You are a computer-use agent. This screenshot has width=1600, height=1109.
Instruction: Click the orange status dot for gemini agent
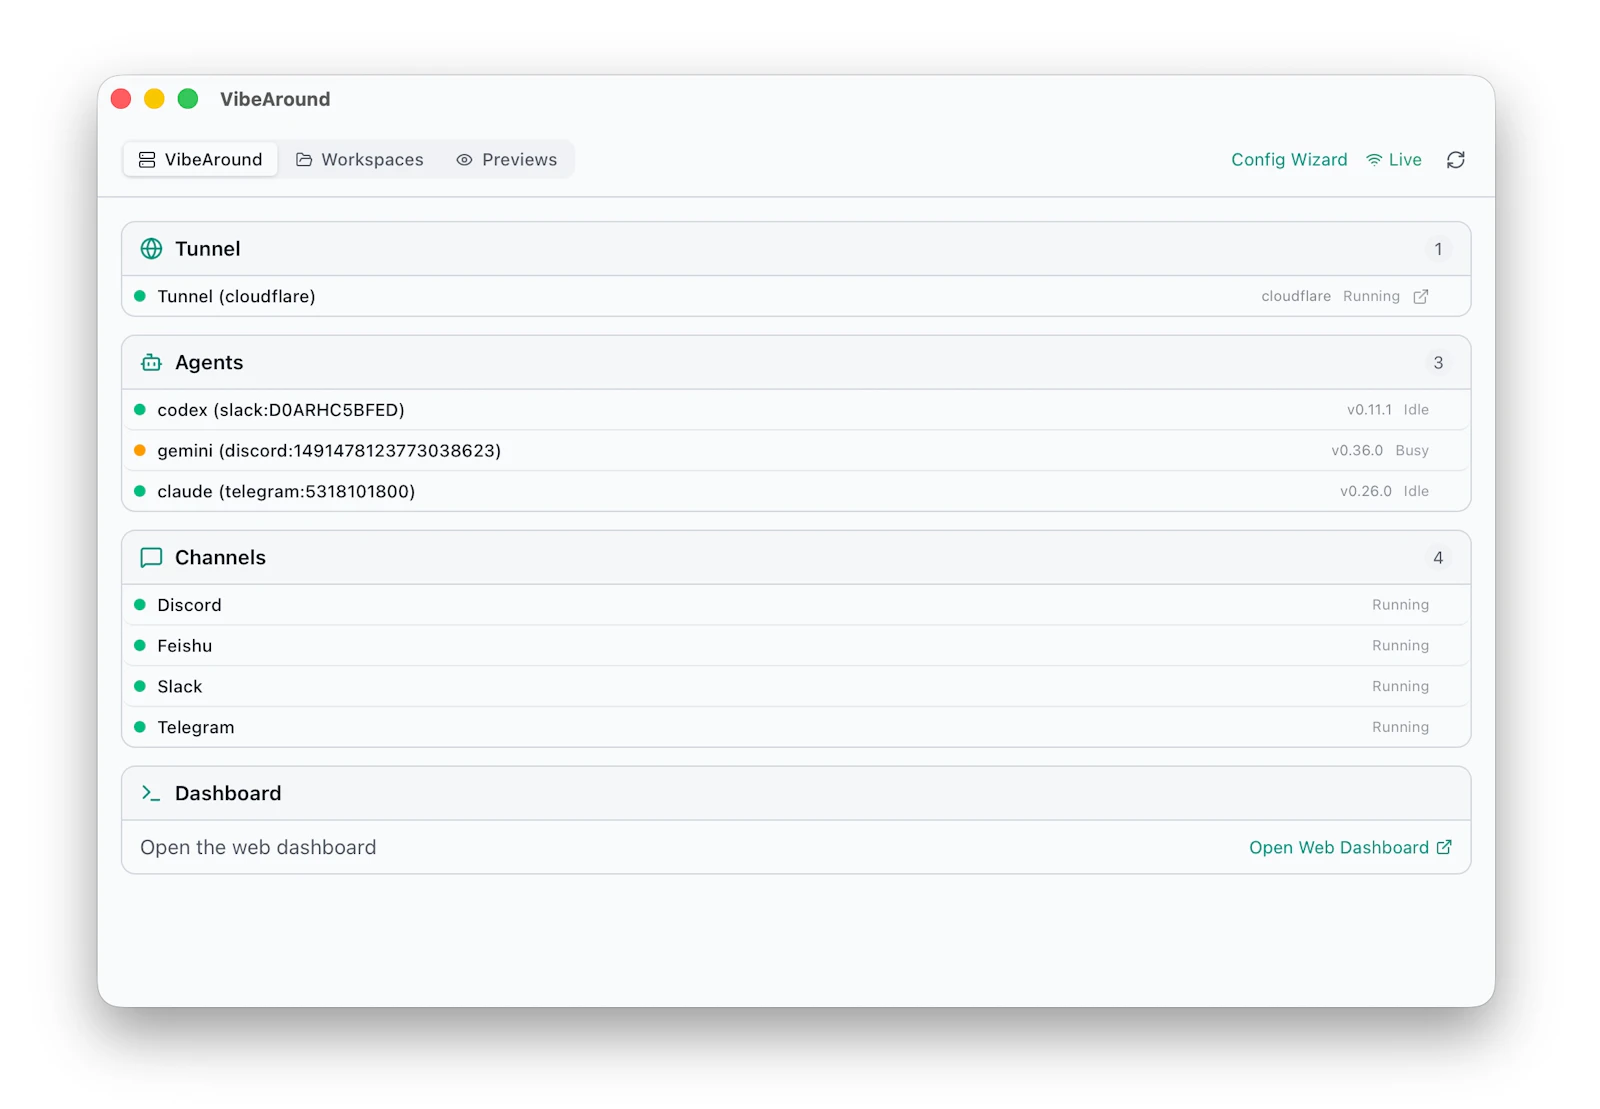pos(140,450)
